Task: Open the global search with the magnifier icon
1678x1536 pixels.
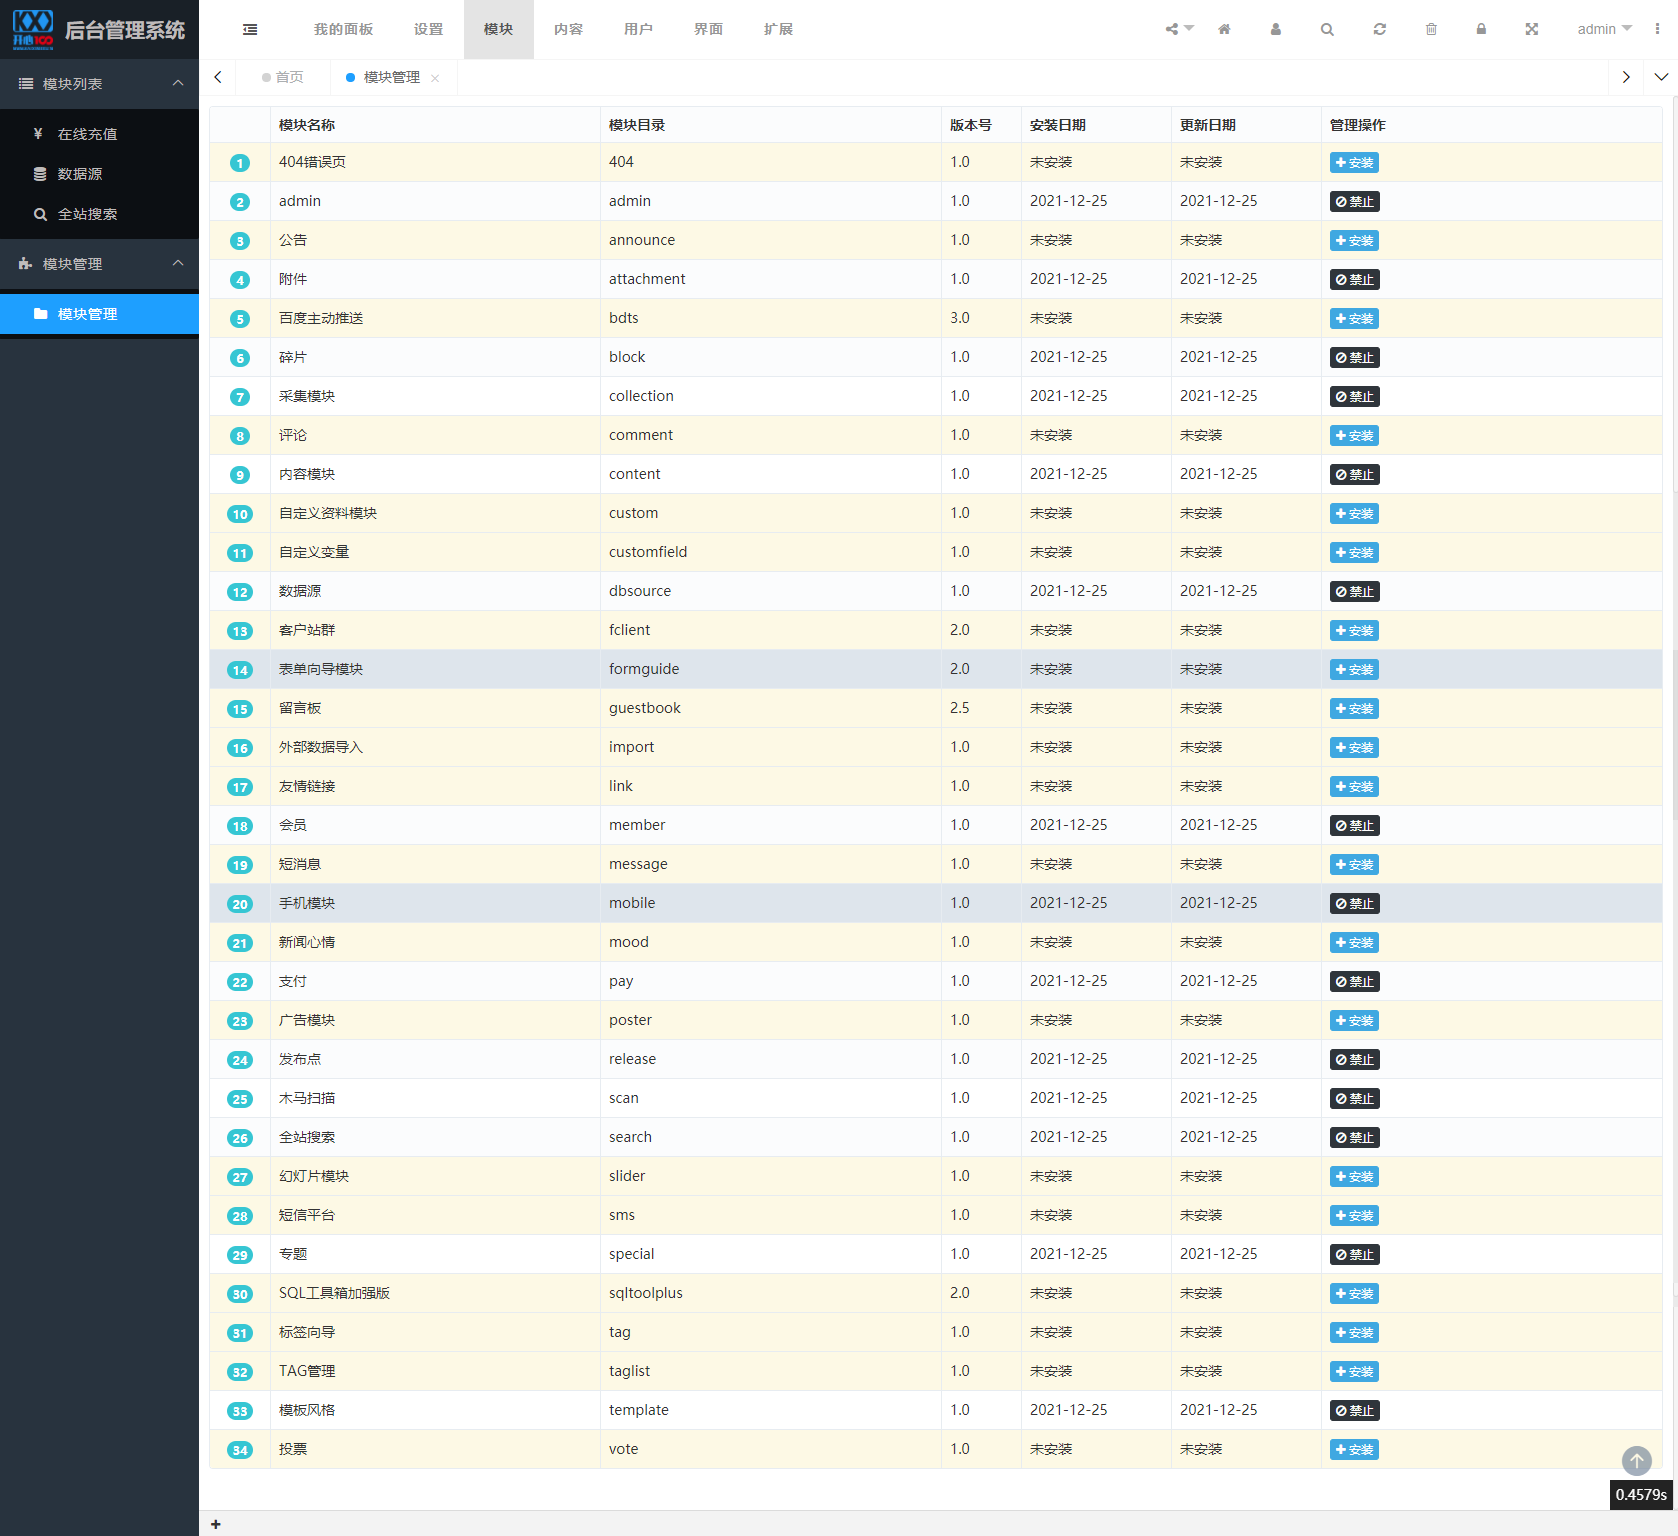Action: (1327, 29)
